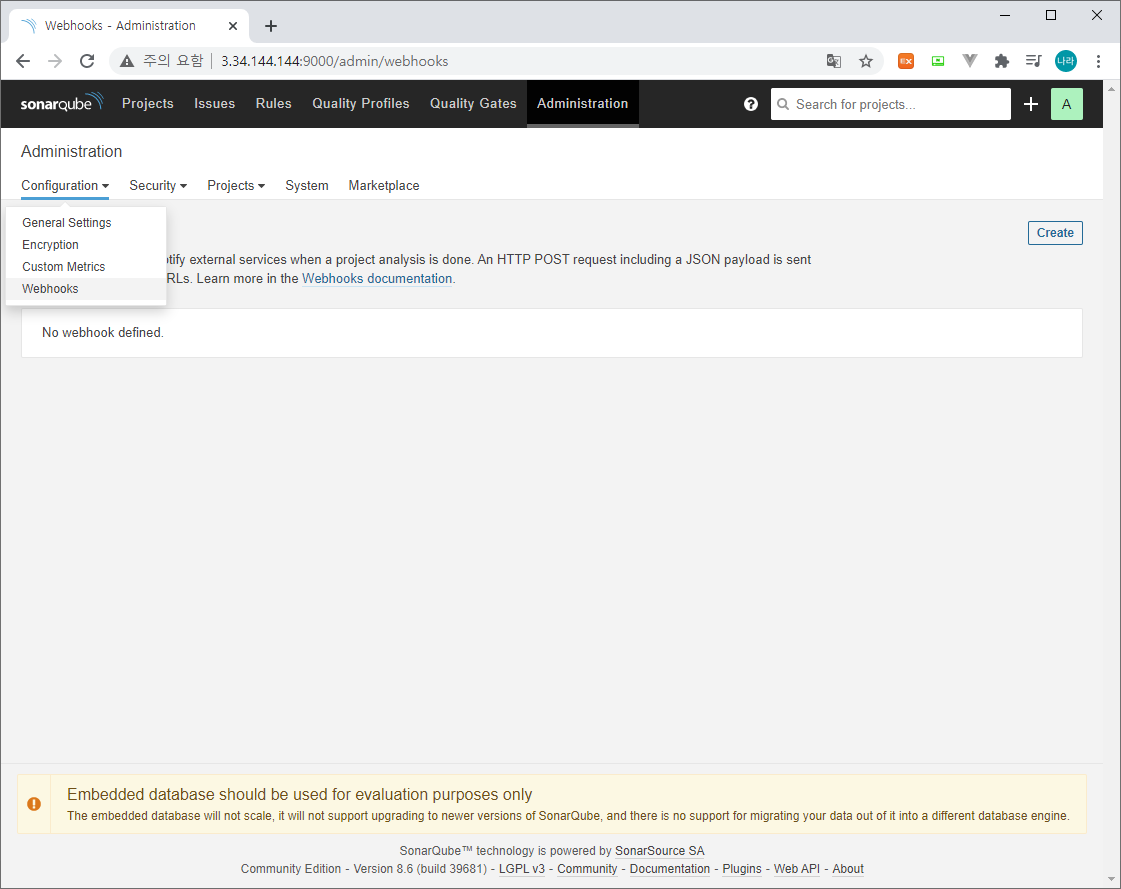The width and height of the screenshot is (1121, 889).
Task: Click the Chrome profile avatar
Action: click(x=1066, y=61)
